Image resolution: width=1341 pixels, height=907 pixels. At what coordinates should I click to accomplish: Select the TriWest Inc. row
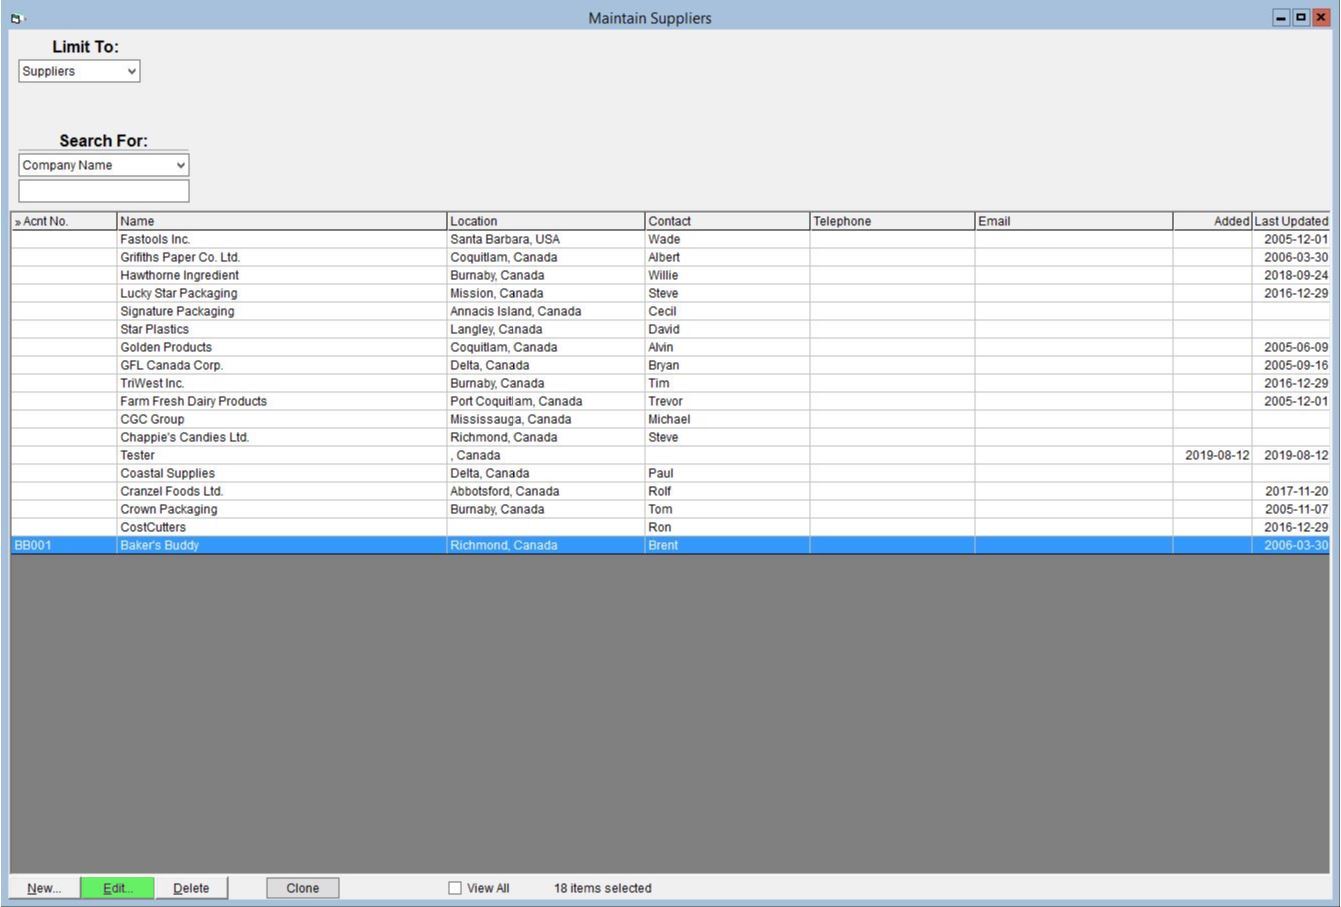click(x=670, y=383)
